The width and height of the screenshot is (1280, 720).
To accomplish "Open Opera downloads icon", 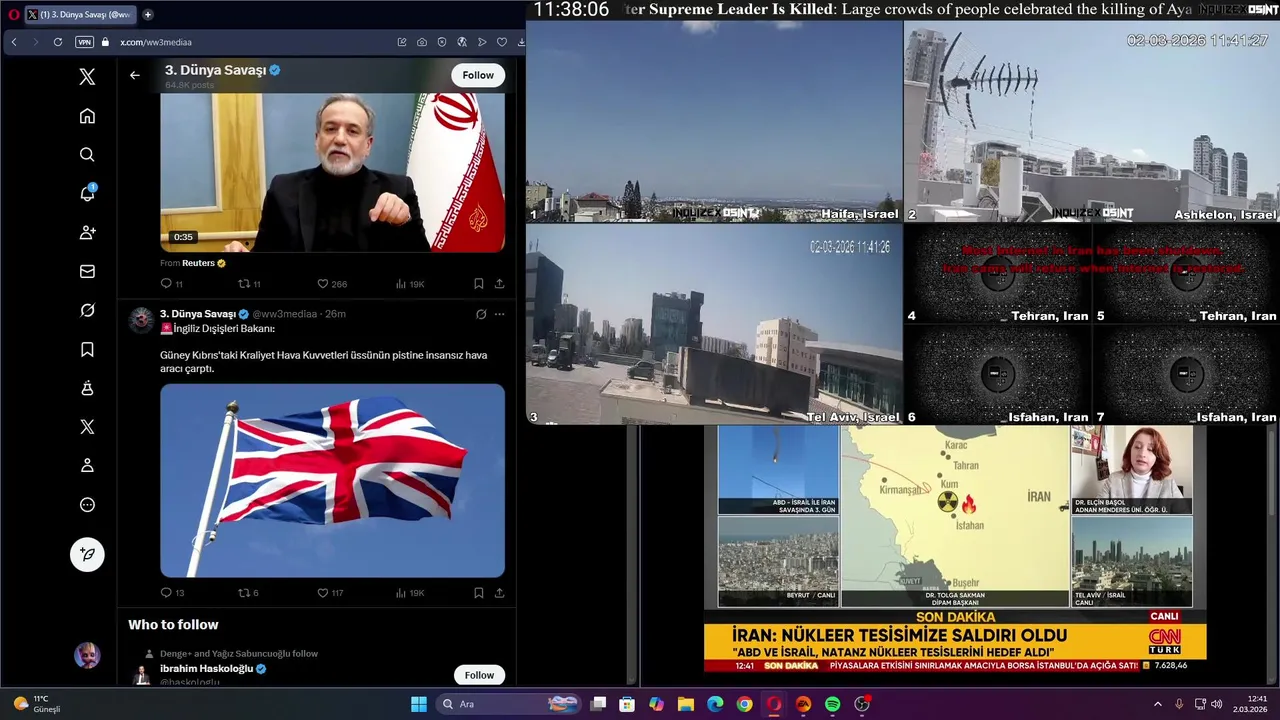I will tap(521, 42).
